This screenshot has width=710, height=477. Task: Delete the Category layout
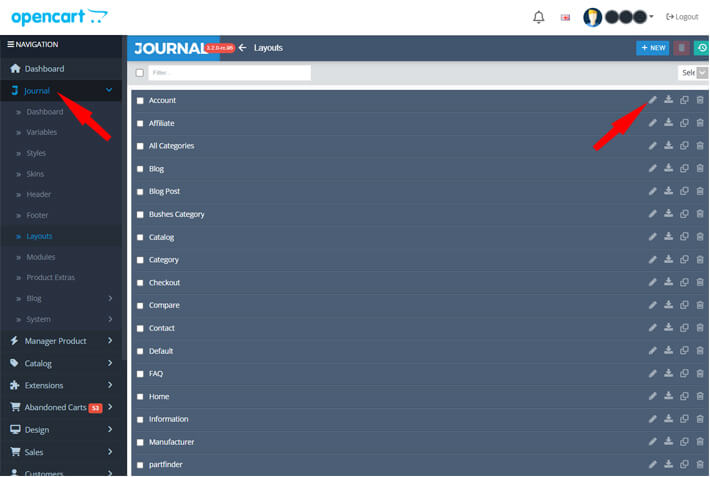click(700, 260)
